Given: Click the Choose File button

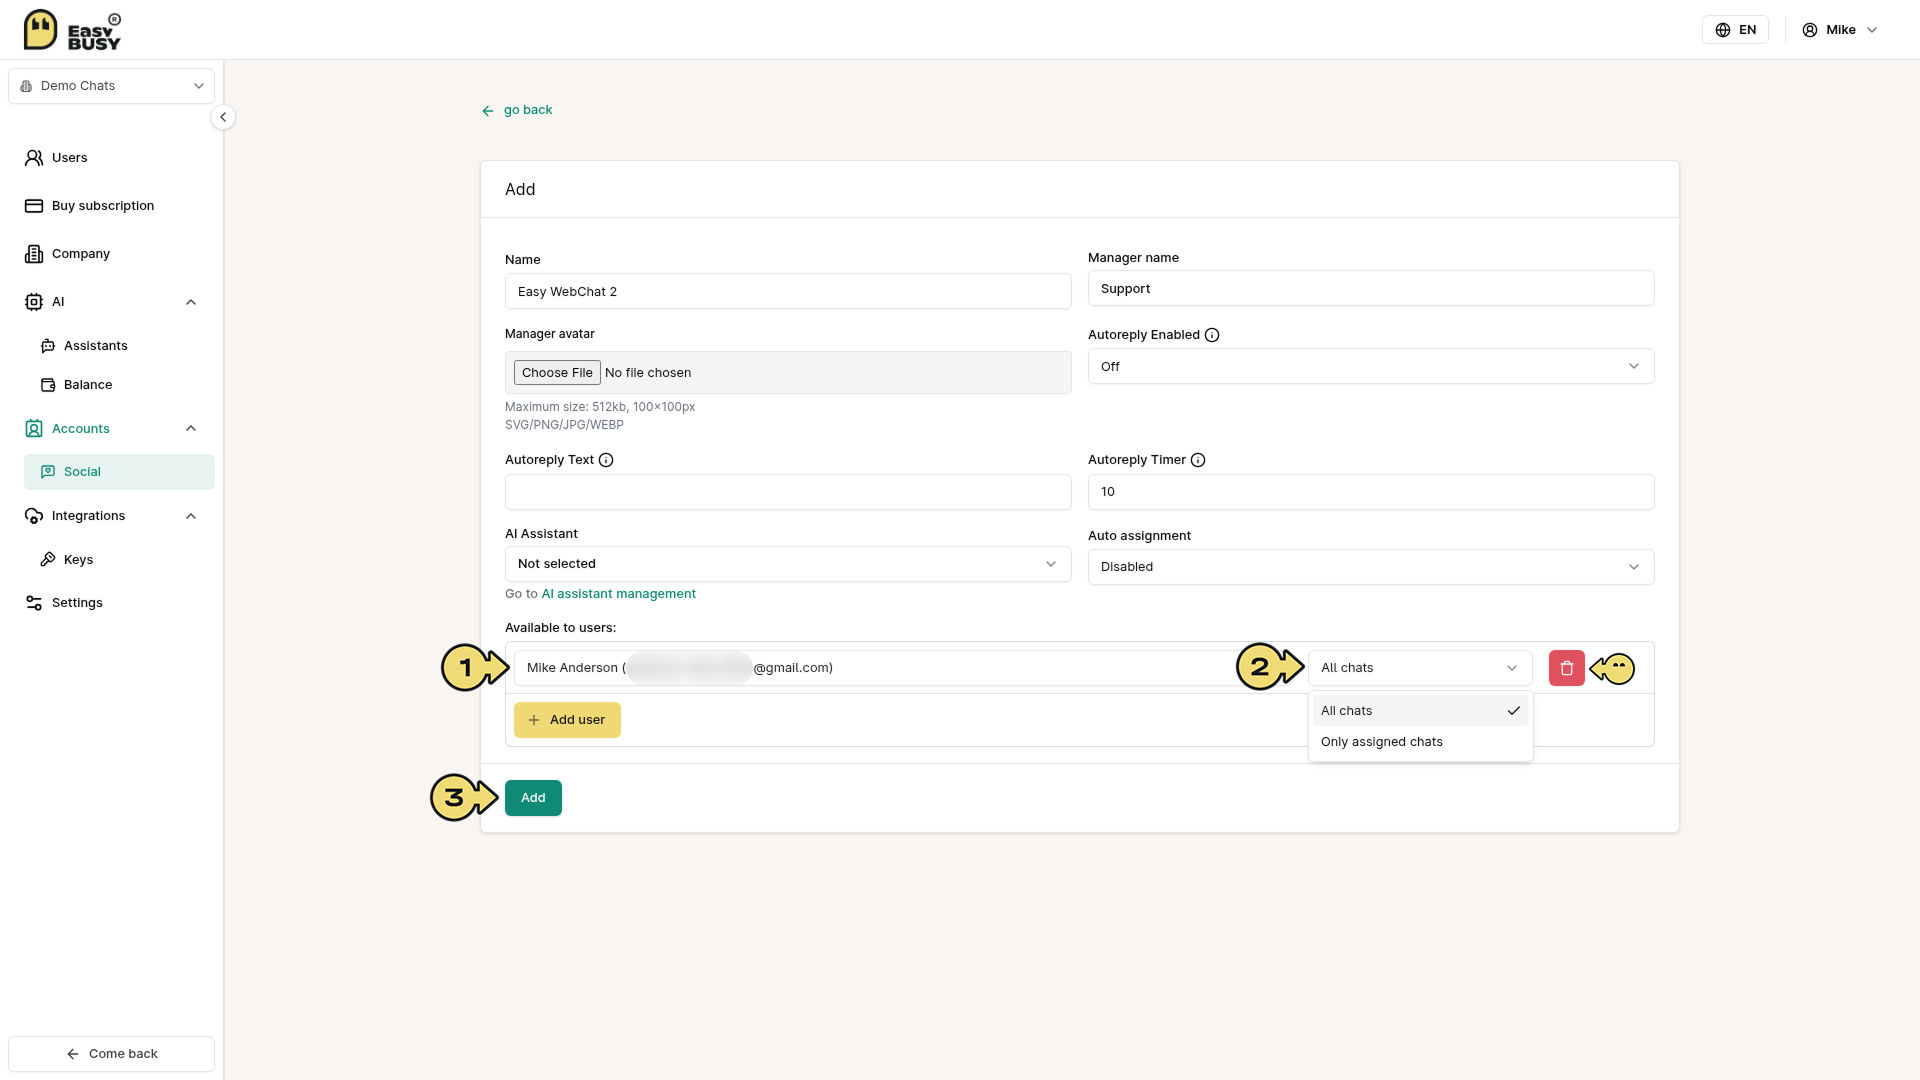Looking at the screenshot, I should tap(557, 373).
